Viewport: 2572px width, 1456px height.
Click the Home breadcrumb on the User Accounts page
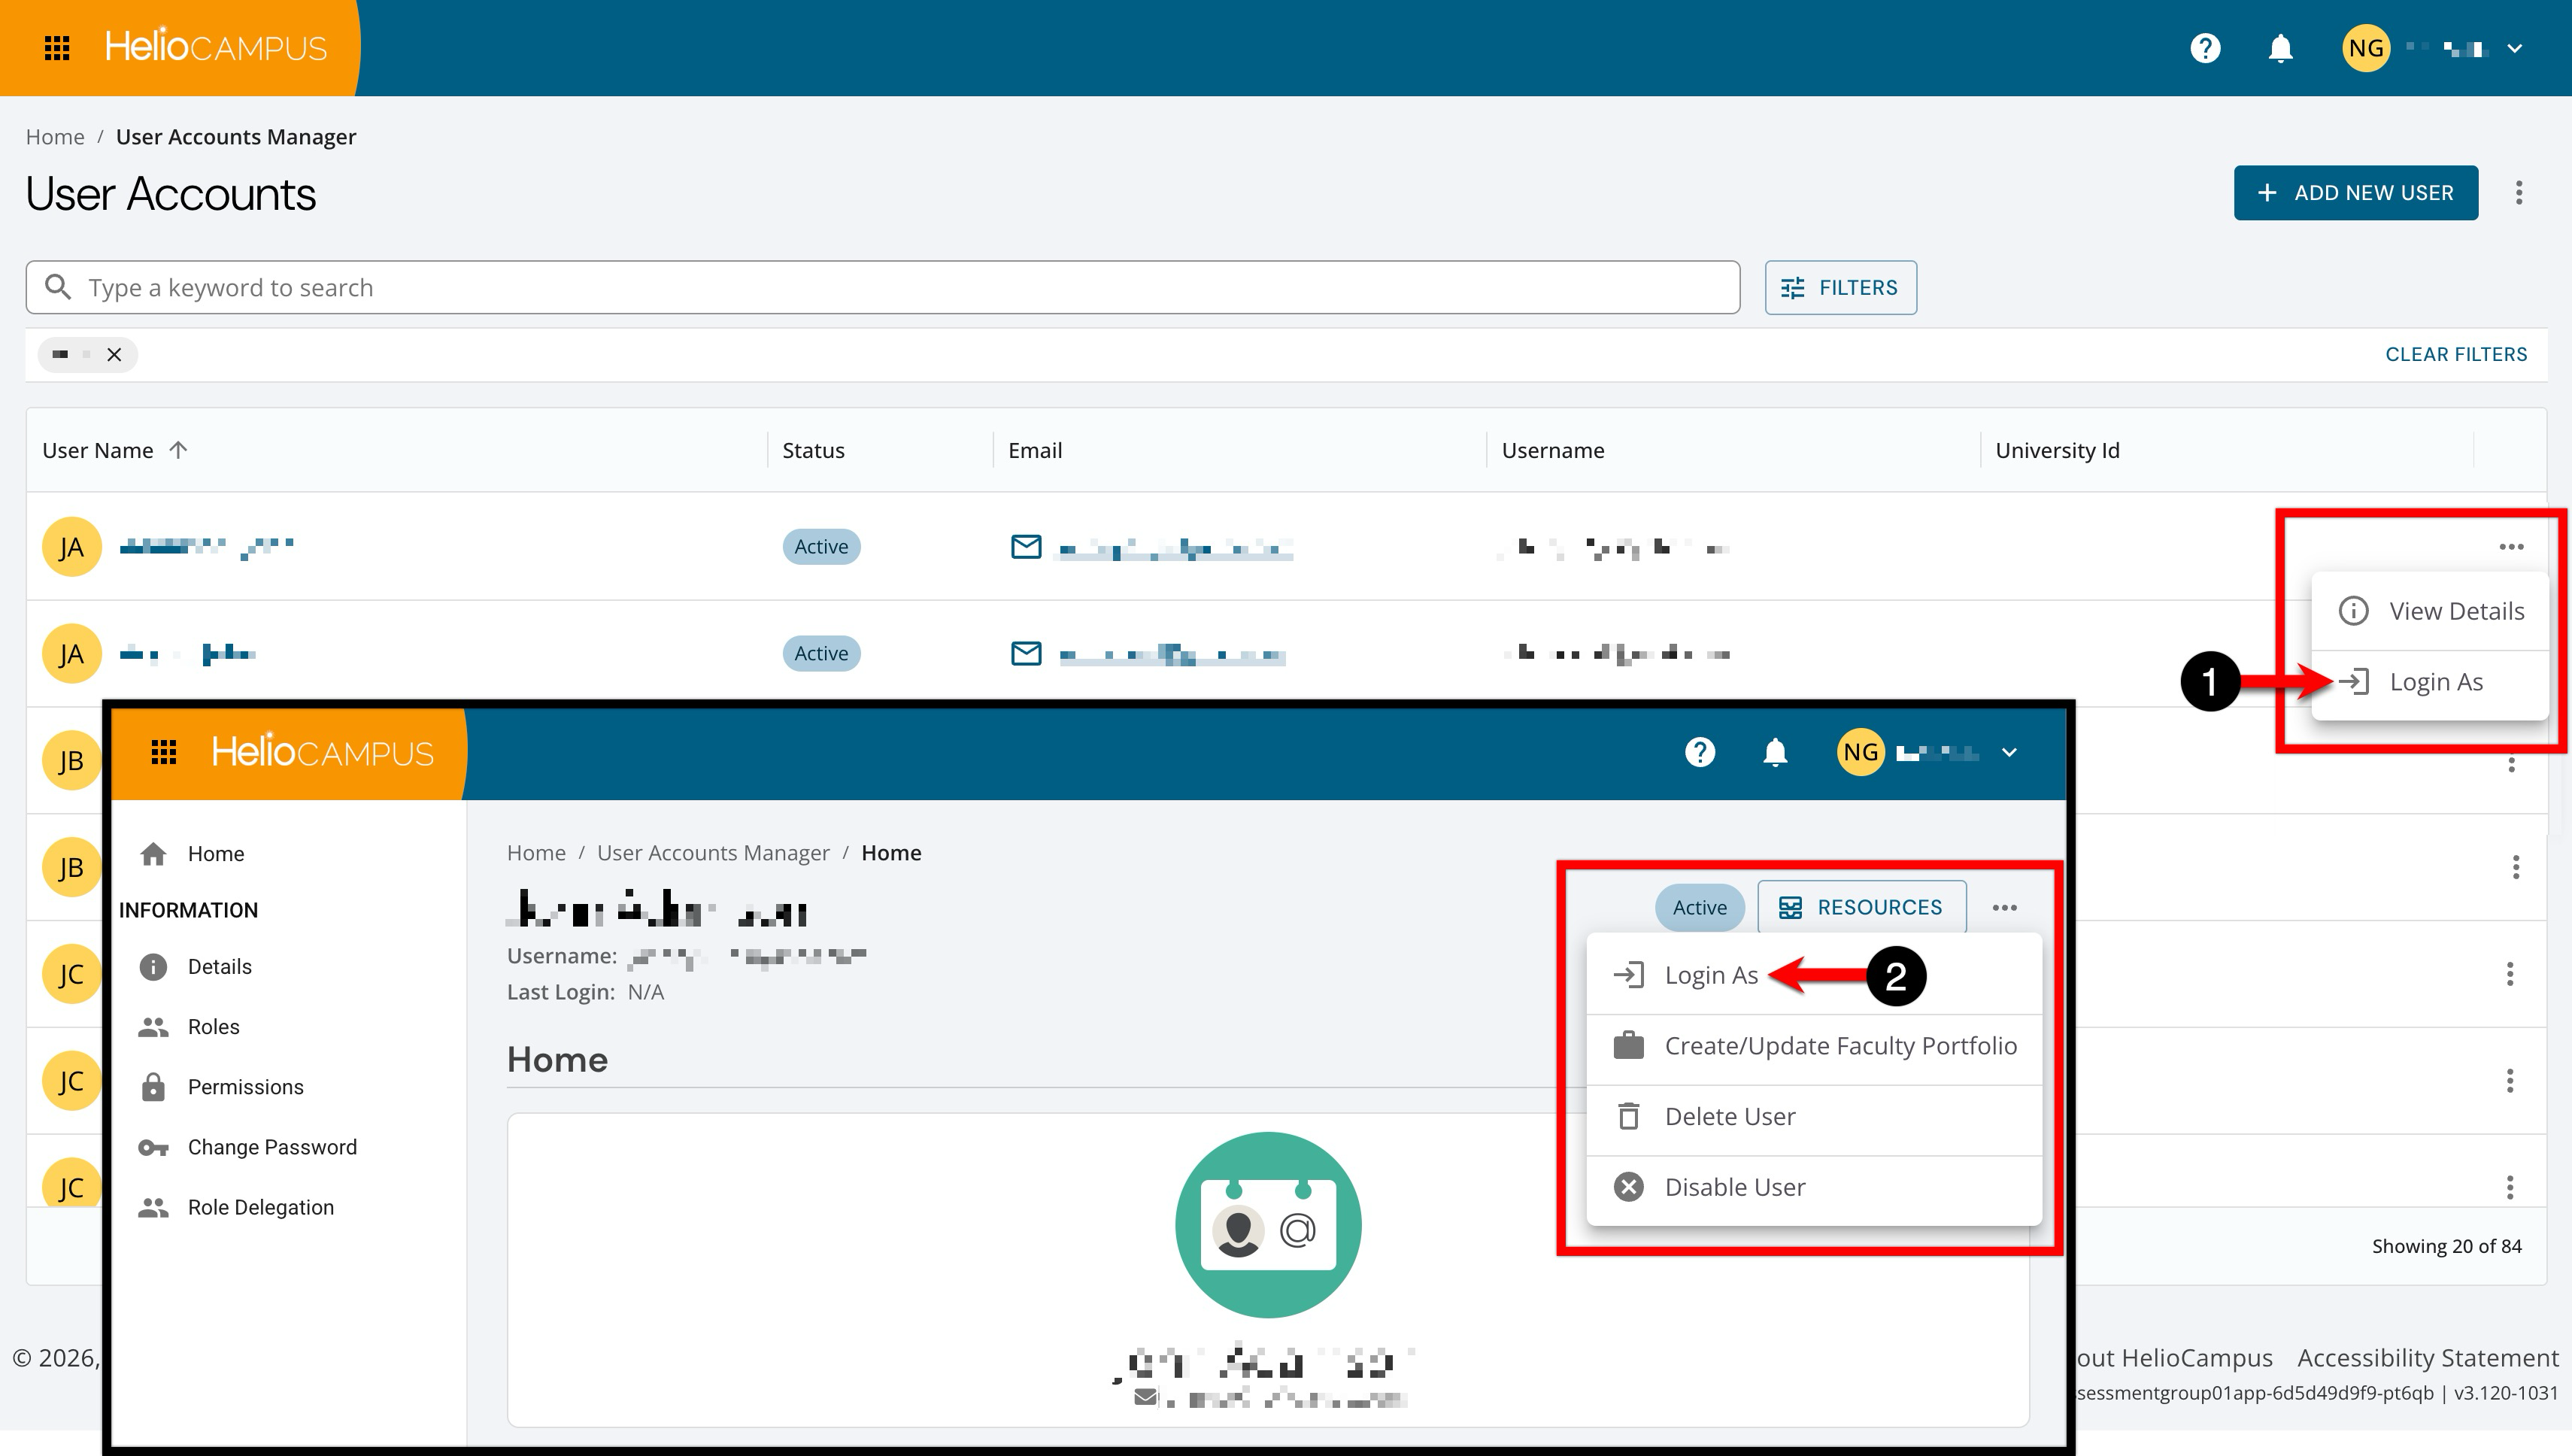point(55,137)
